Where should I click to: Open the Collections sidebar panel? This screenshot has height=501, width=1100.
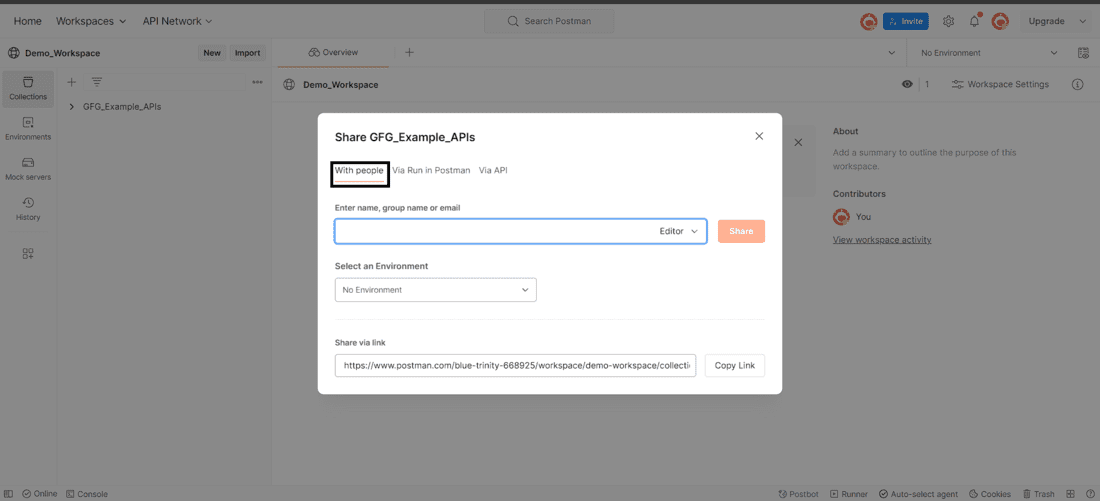pos(28,89)
